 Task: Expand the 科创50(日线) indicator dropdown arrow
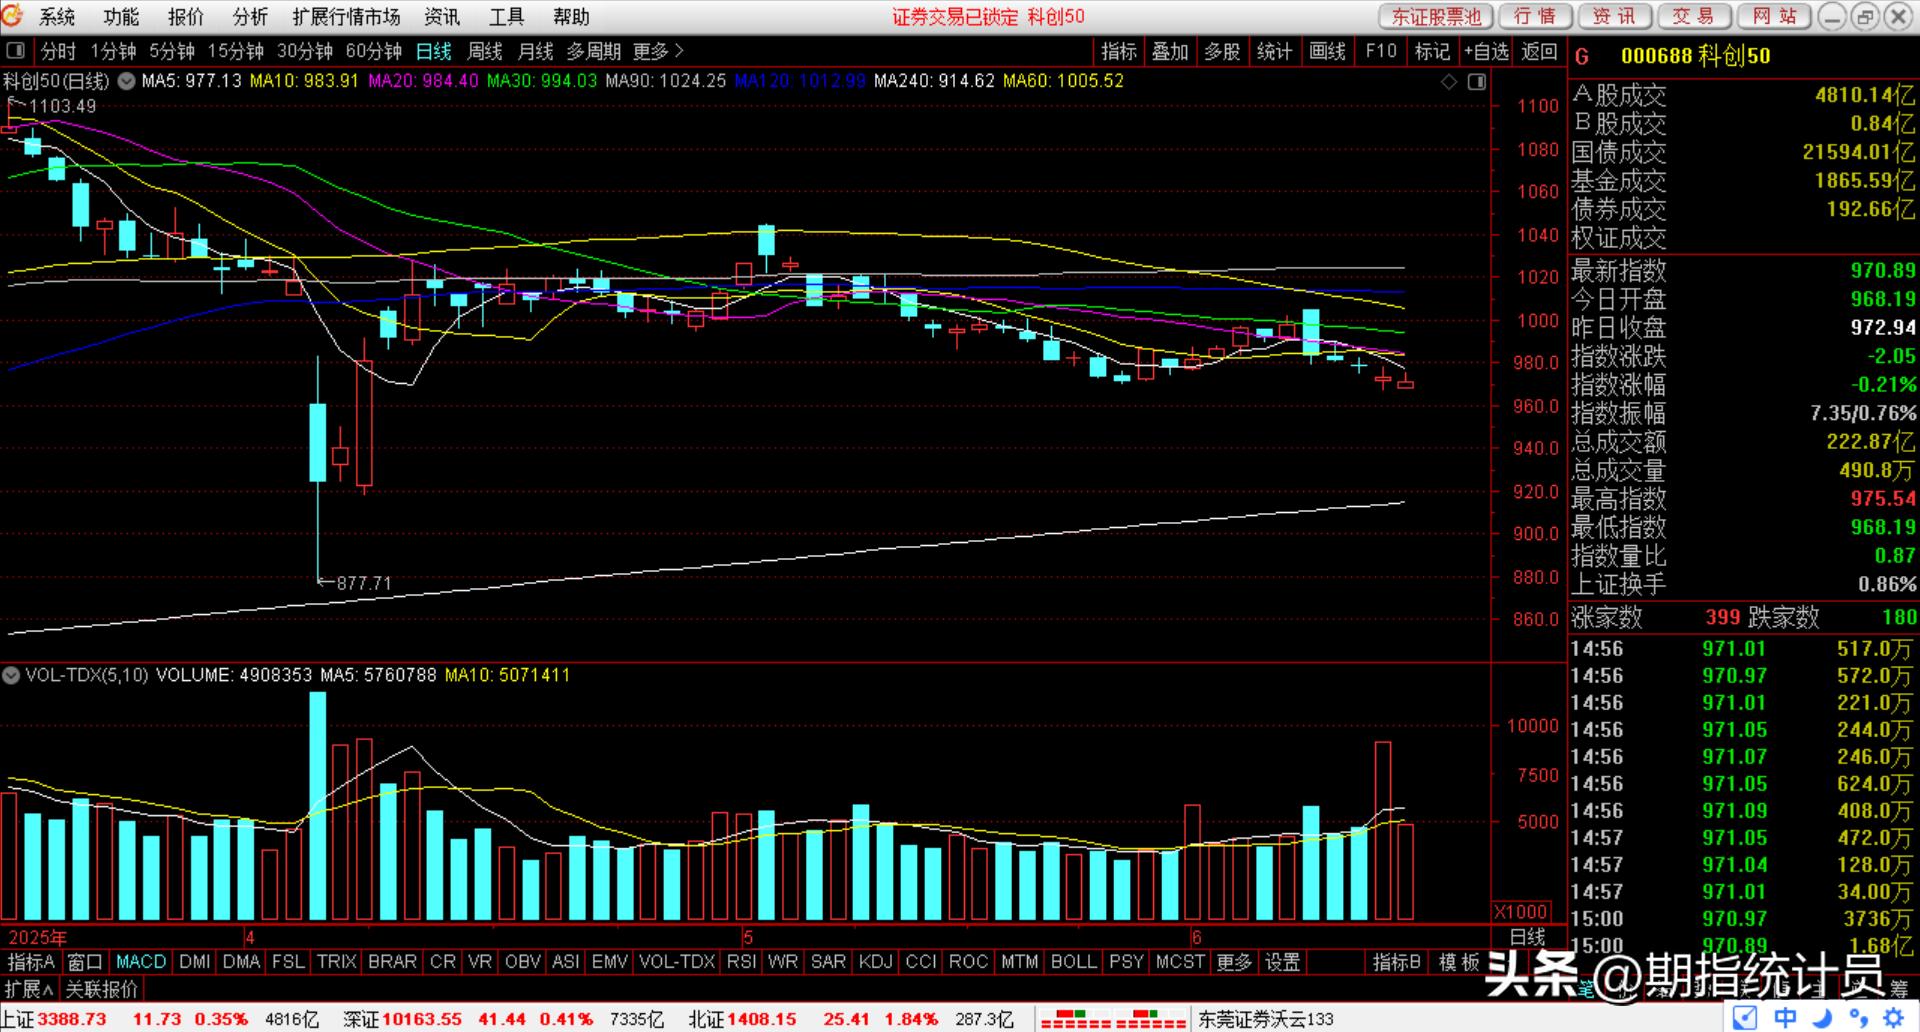[127, 82]
